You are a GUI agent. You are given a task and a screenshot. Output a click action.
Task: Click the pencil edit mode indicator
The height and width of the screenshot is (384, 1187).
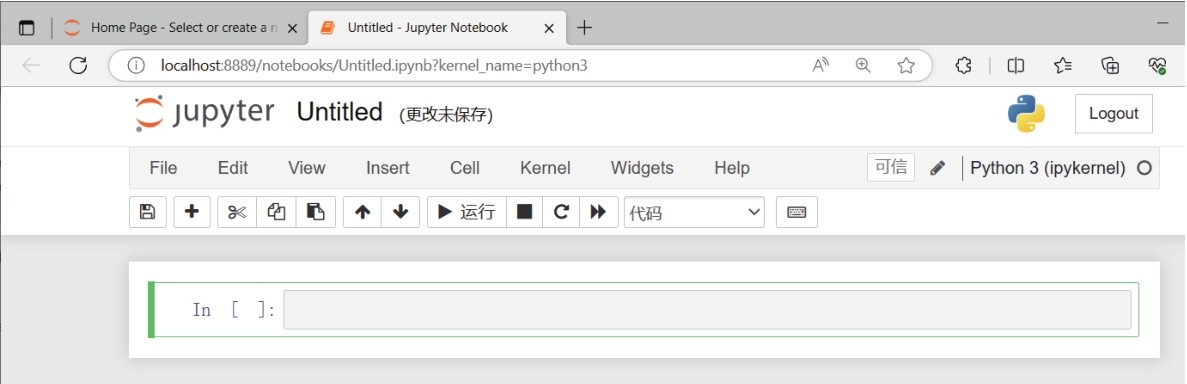point(938,167)
